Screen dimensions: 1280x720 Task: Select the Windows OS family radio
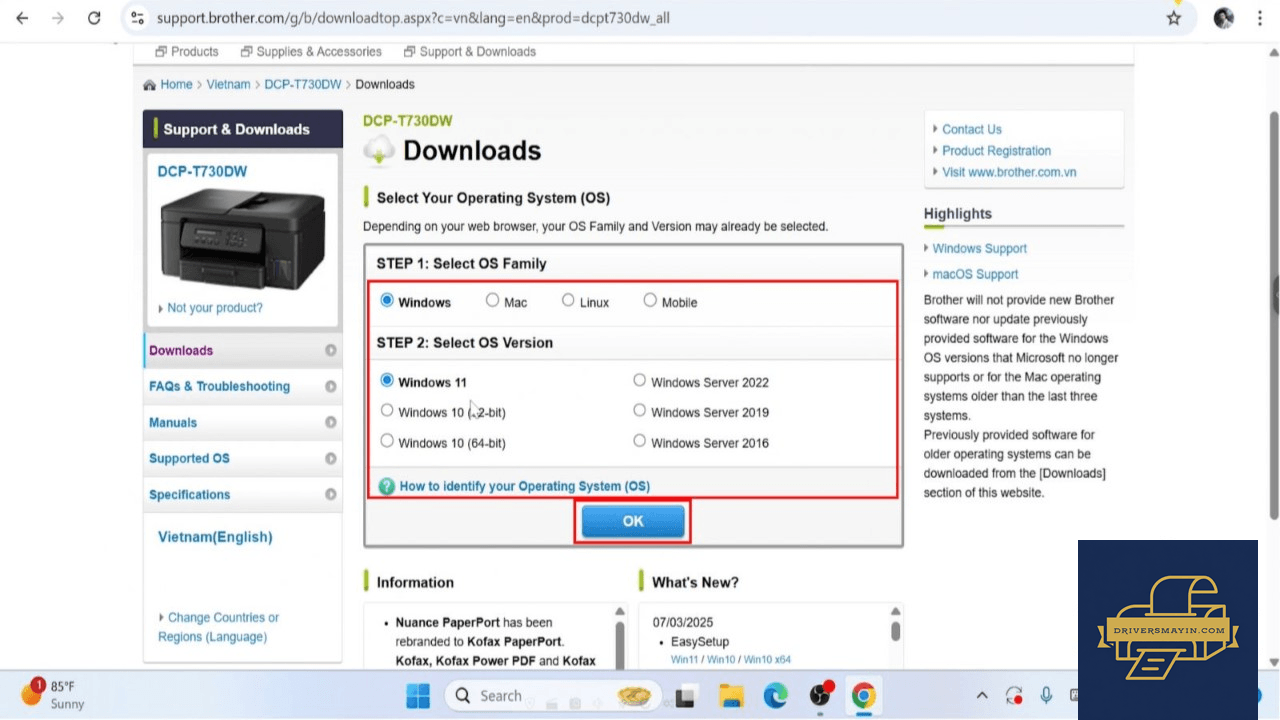[x=387, y=300]
